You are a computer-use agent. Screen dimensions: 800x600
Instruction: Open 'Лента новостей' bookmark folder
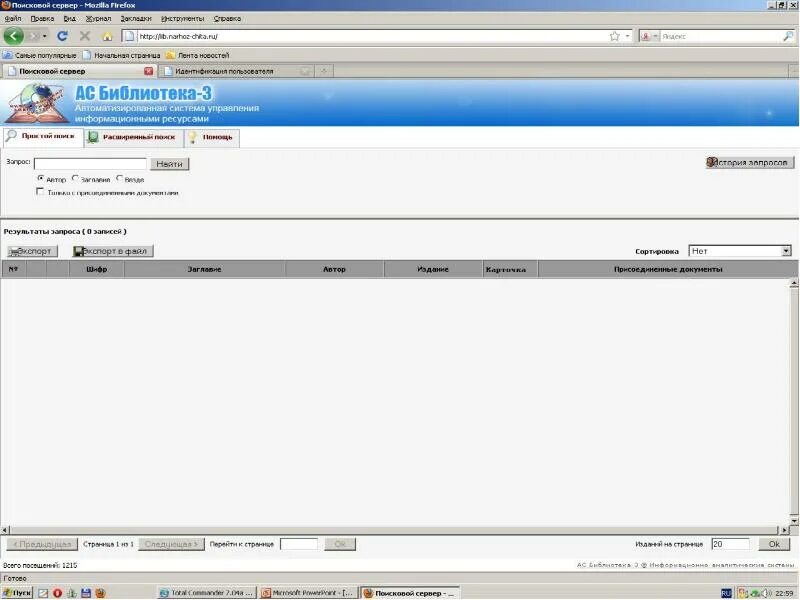[197, 55]
